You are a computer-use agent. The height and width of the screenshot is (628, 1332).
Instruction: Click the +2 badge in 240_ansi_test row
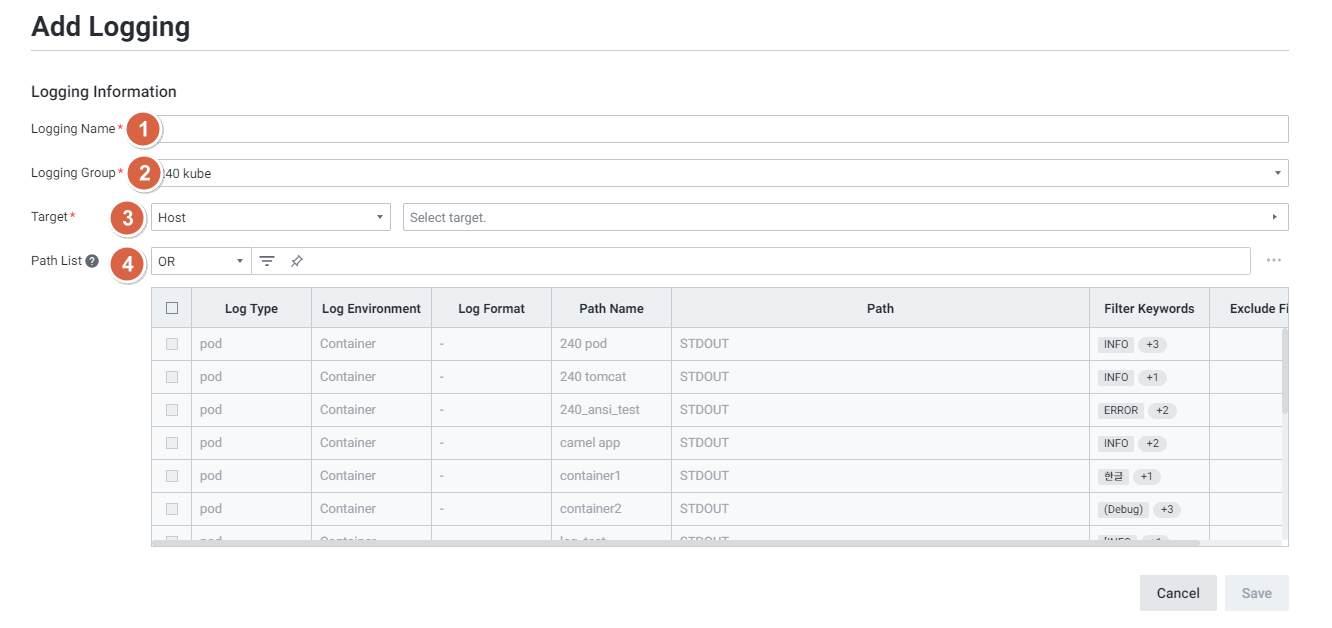point(1161,410)
